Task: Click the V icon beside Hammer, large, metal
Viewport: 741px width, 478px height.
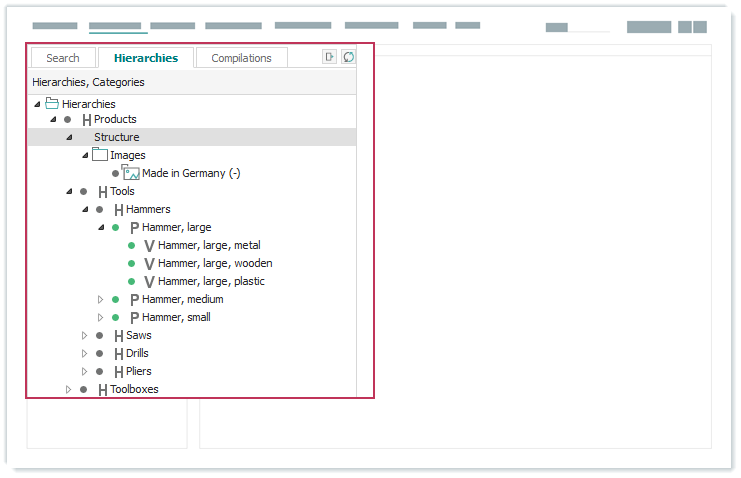Action: tap(149, 246)
